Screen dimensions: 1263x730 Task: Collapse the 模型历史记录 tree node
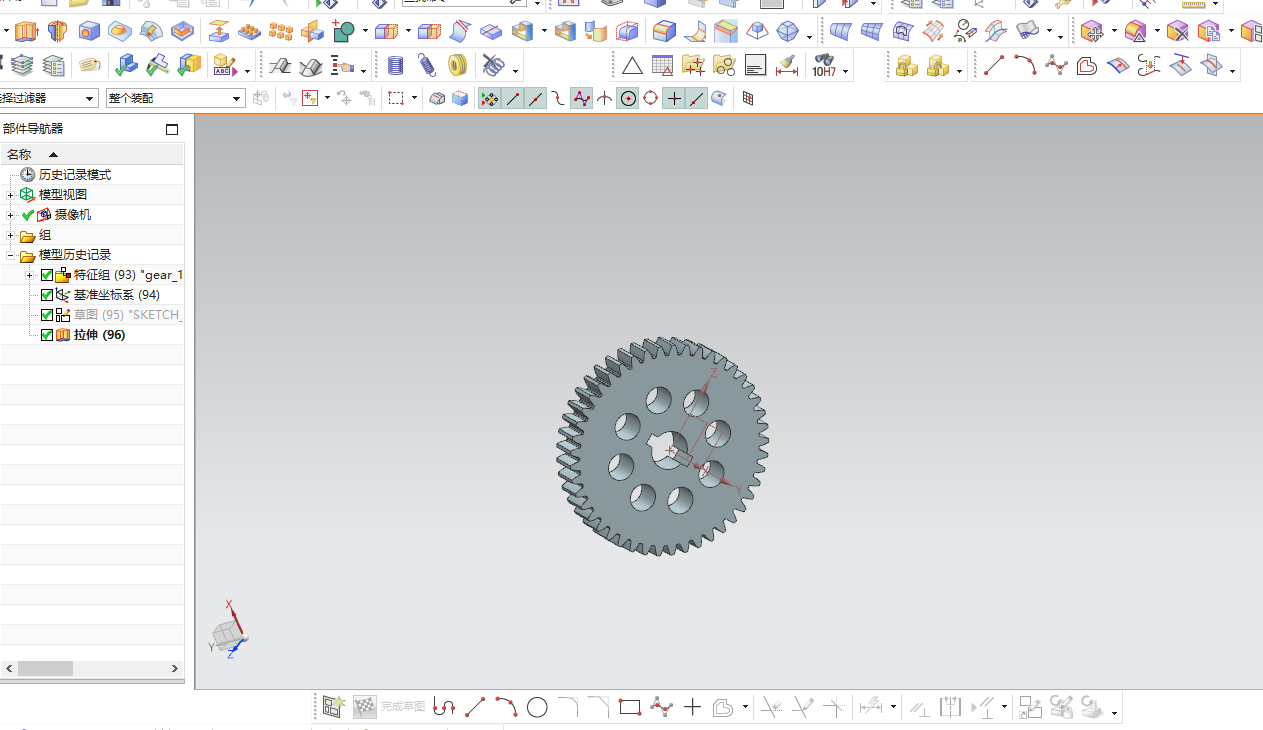[11, 256]
